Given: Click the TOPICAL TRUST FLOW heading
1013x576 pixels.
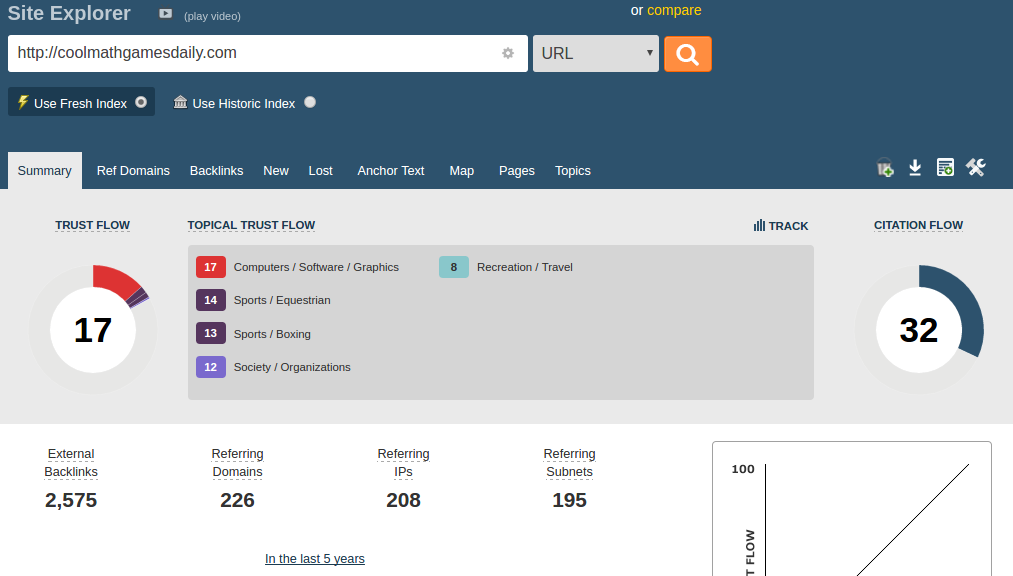Looking at the screenshot, I should (x=251, y=225).
